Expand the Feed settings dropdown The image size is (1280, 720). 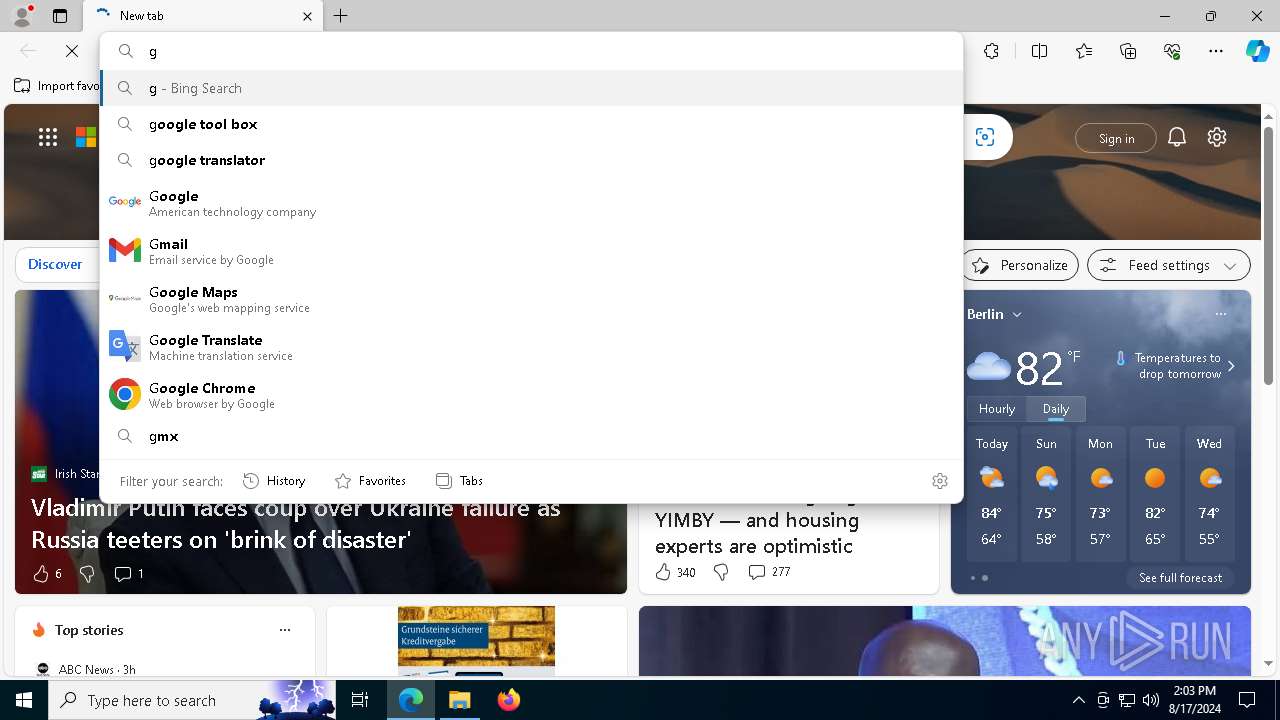tap(1168, 265)
